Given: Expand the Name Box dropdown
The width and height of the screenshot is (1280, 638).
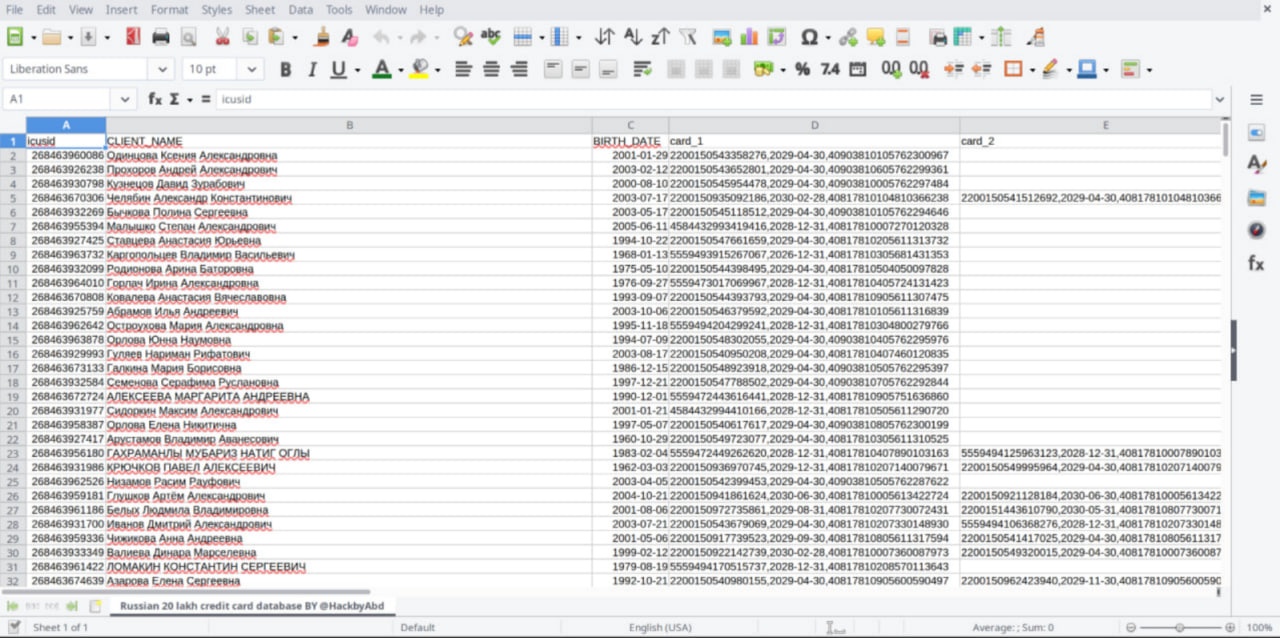Looking at the screenshot, I should point(125,99).
